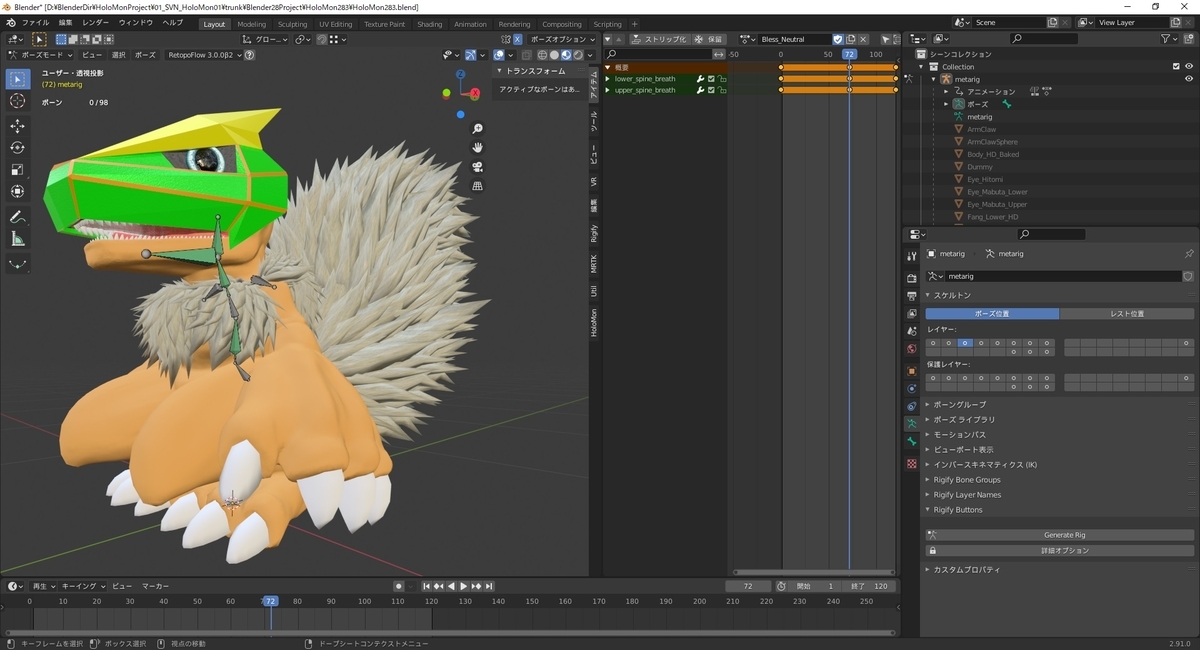Click the zoom view magnifier icon
The image size is (1200, 650).
pyautogui.click(x=478, y=129)
